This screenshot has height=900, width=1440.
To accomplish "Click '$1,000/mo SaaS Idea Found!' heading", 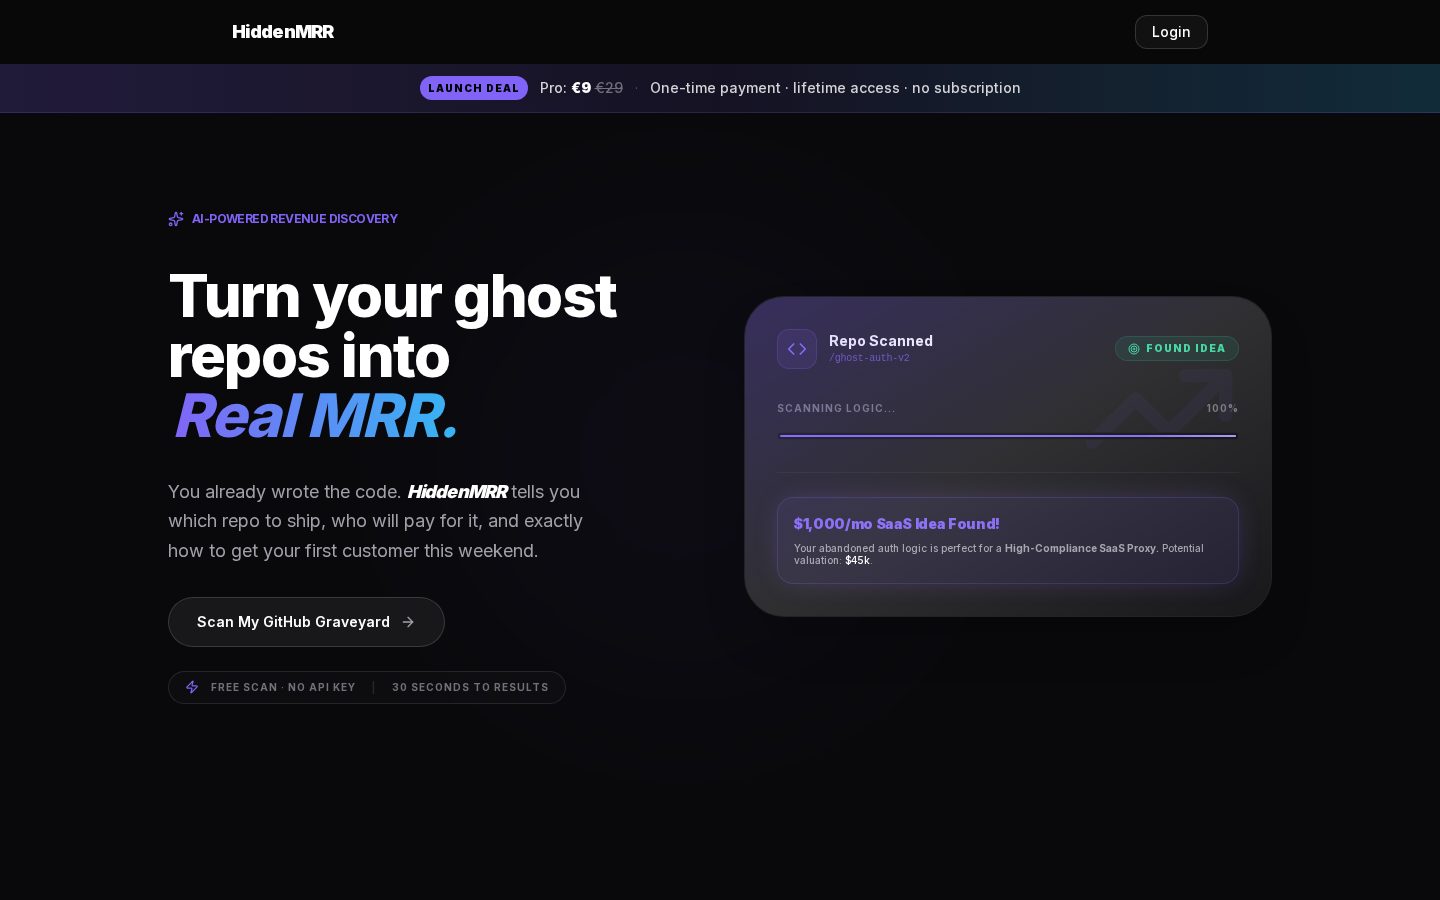I will point(897,524).
